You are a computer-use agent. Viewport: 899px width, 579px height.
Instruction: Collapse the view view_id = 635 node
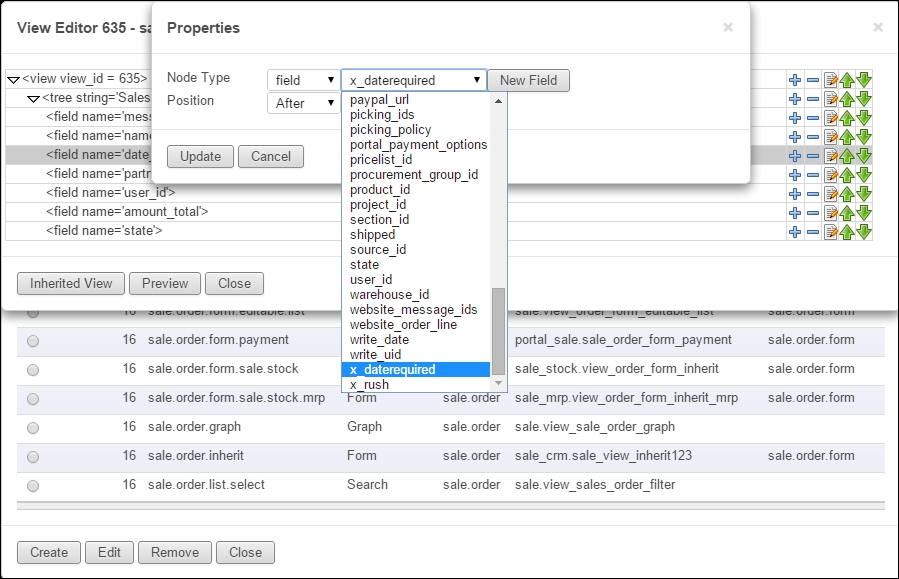pyautogui.click(x=13, y=79)
